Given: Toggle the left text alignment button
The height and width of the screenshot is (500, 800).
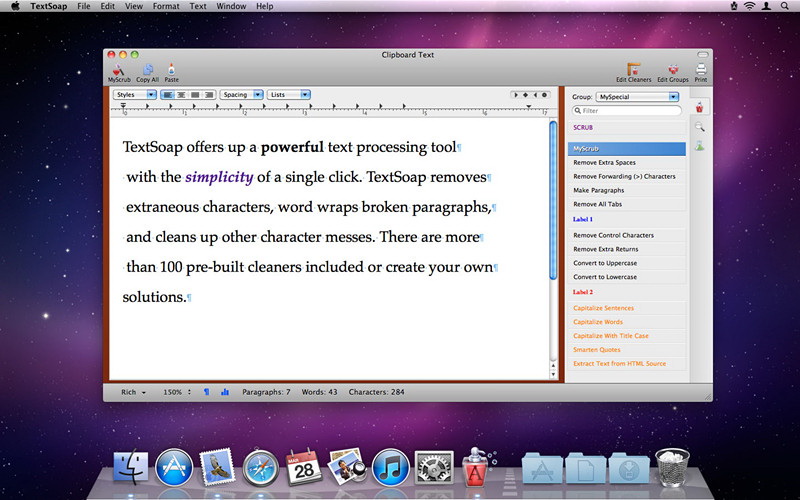Looking at the screenshot, I should (167, 95).
